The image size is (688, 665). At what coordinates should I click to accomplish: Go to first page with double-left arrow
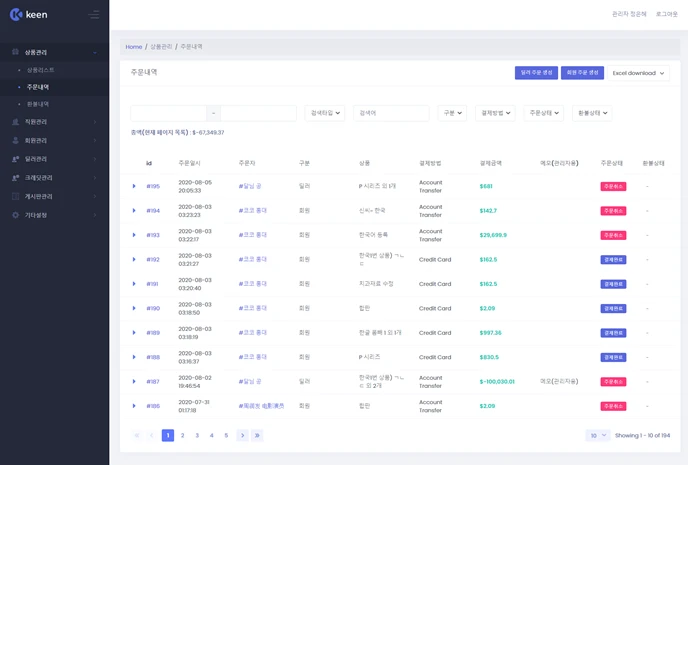click(x=137, y=435)
